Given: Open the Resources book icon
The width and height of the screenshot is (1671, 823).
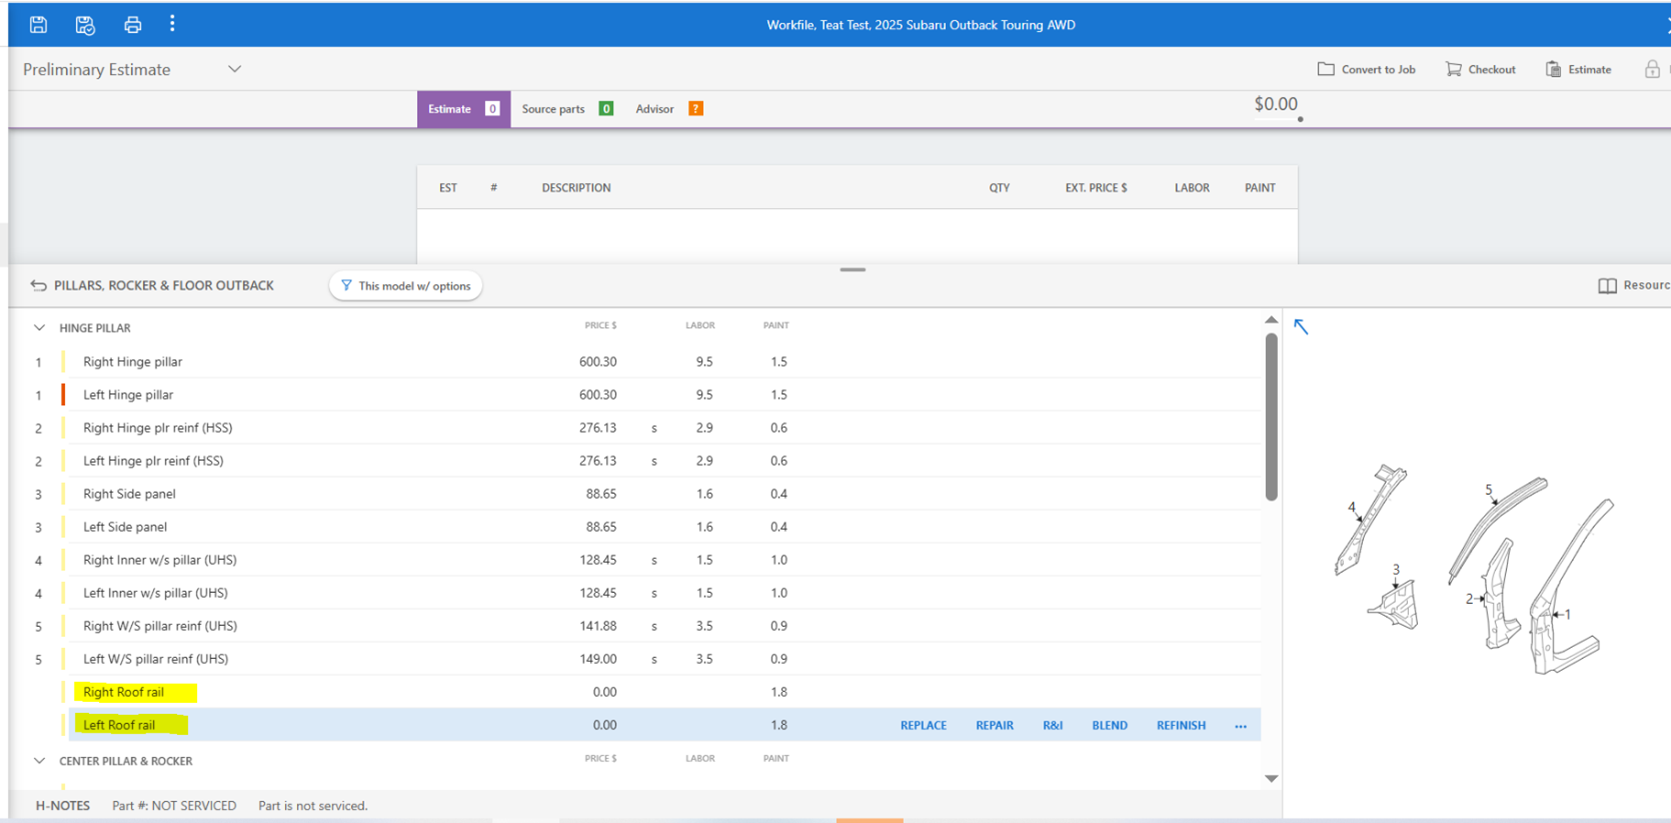Looking at the screenshot, I should tap(1607, 286).
